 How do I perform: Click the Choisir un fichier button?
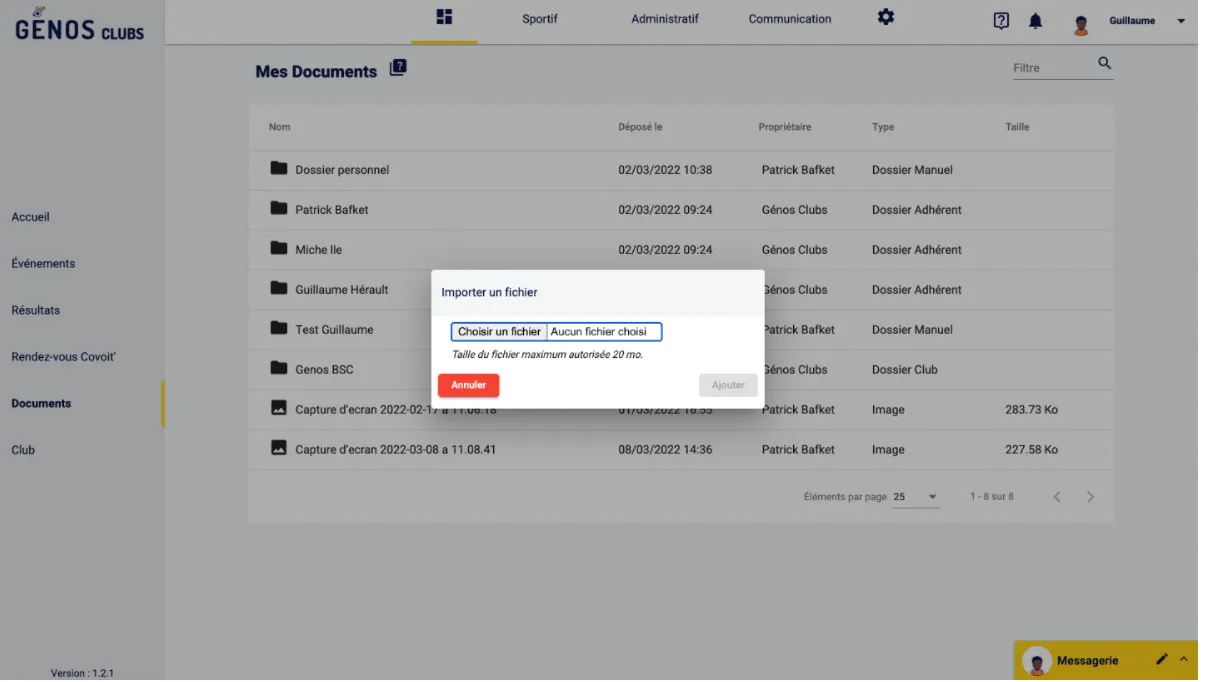(x=499, y=332)
